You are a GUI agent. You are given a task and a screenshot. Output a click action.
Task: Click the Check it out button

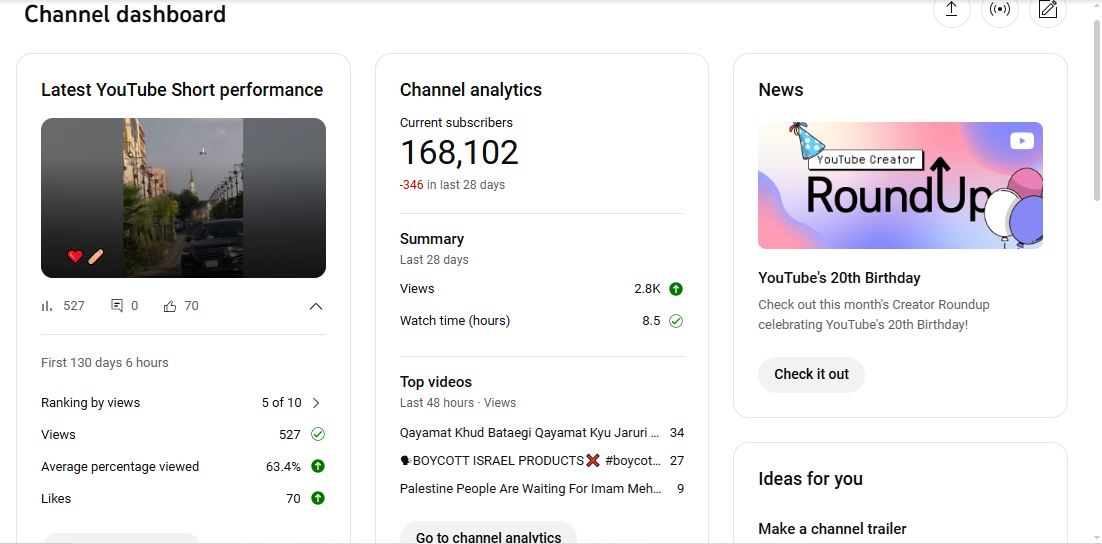tap(811, 374)
